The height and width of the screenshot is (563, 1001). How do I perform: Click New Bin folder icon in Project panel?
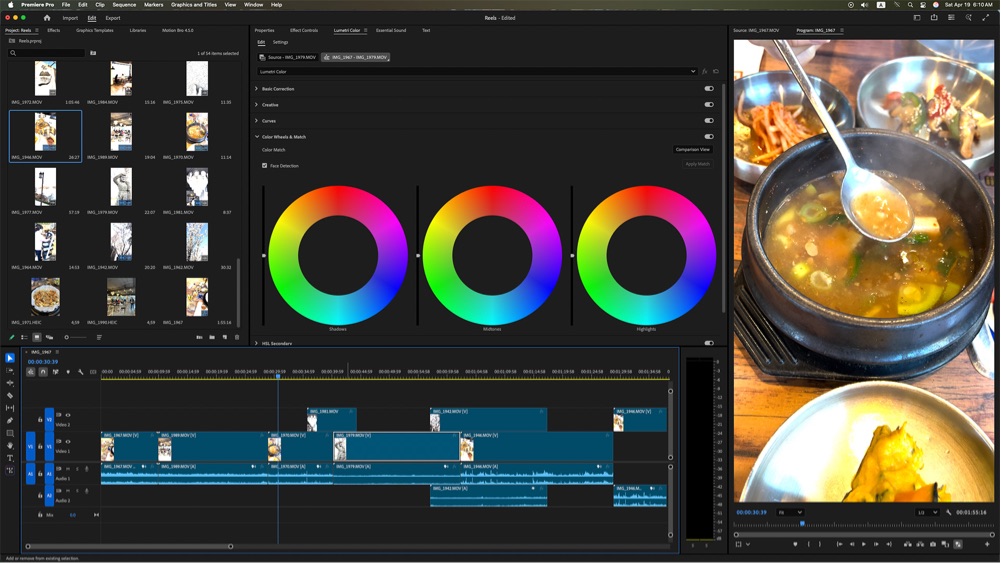(212, 337)
